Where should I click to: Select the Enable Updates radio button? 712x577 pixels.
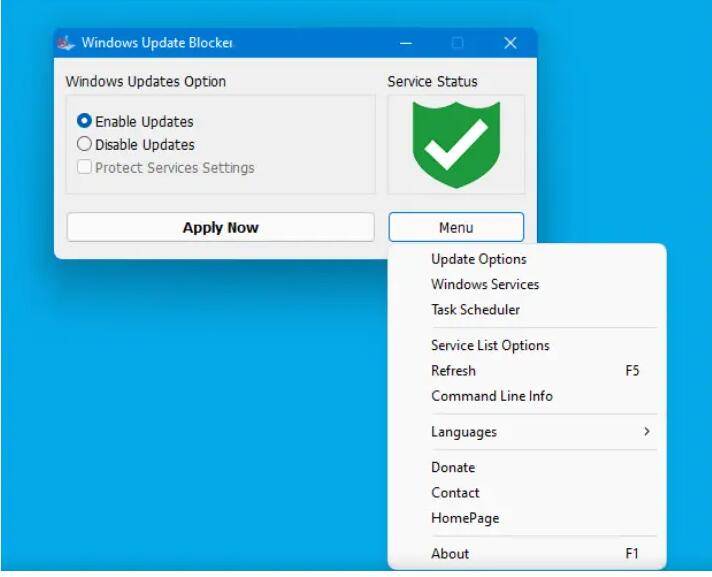85,121
